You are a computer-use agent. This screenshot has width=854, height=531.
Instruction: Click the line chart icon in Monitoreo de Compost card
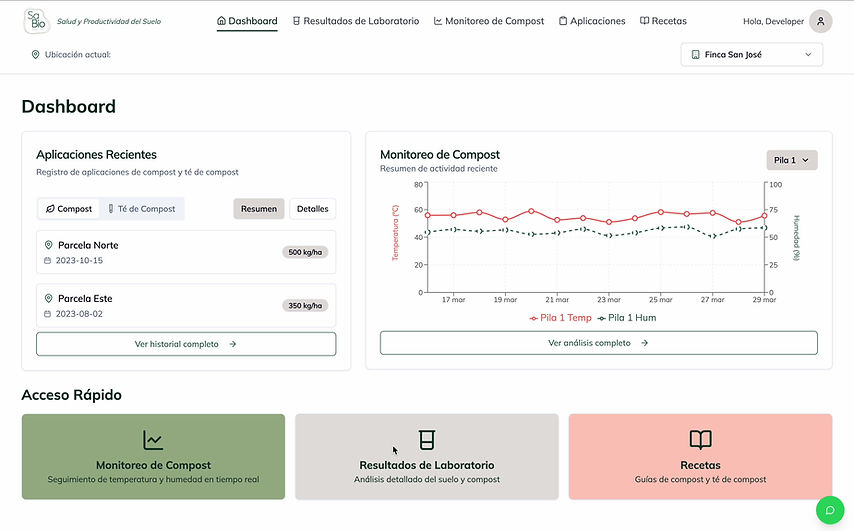point(153,440)
